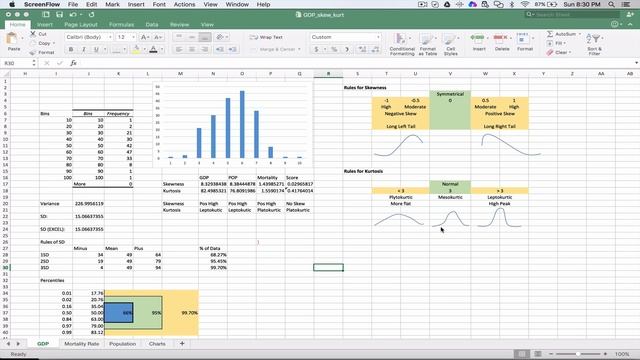The height and width of the screenshot is (360, 640).
Task: Open the macOS Window menu
Action: 237,4
